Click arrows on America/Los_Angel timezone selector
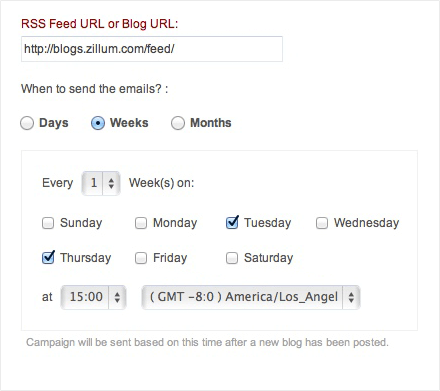Screen dimensions: 440x391 [351, 297]
